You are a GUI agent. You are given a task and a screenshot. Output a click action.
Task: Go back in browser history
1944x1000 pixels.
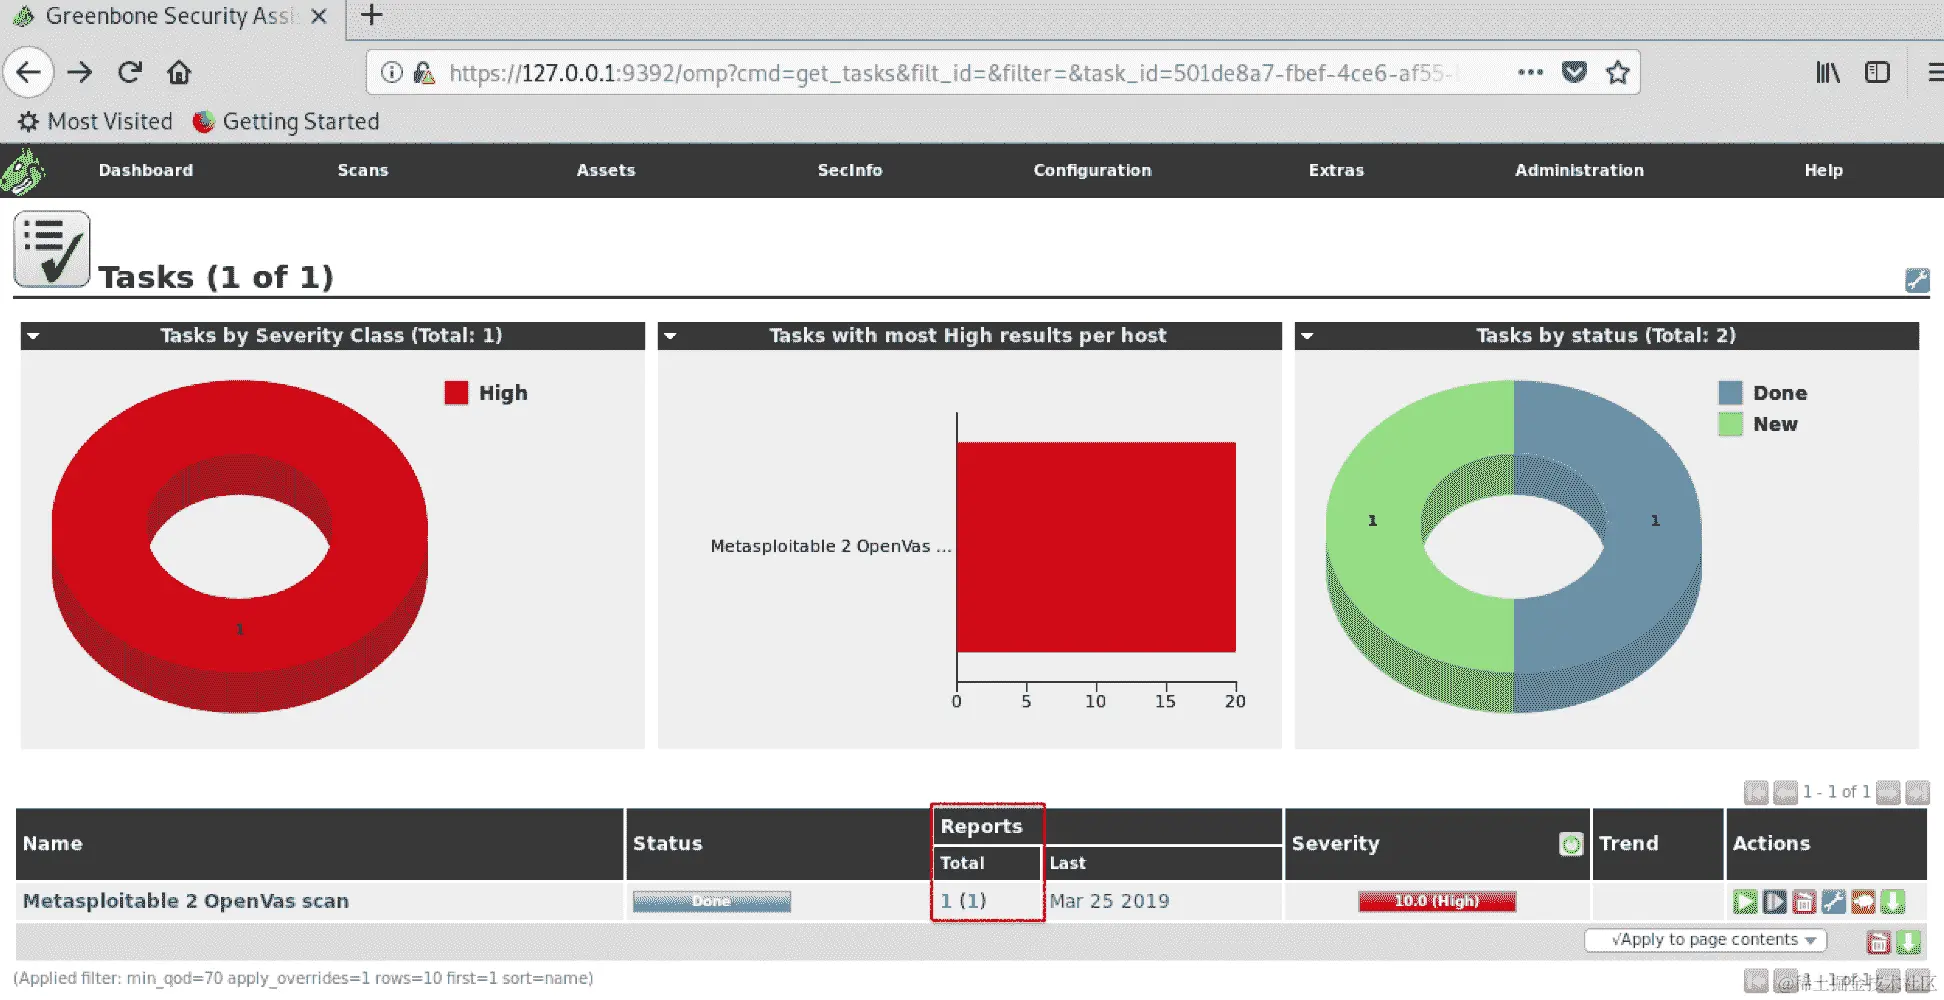(29, 72)
